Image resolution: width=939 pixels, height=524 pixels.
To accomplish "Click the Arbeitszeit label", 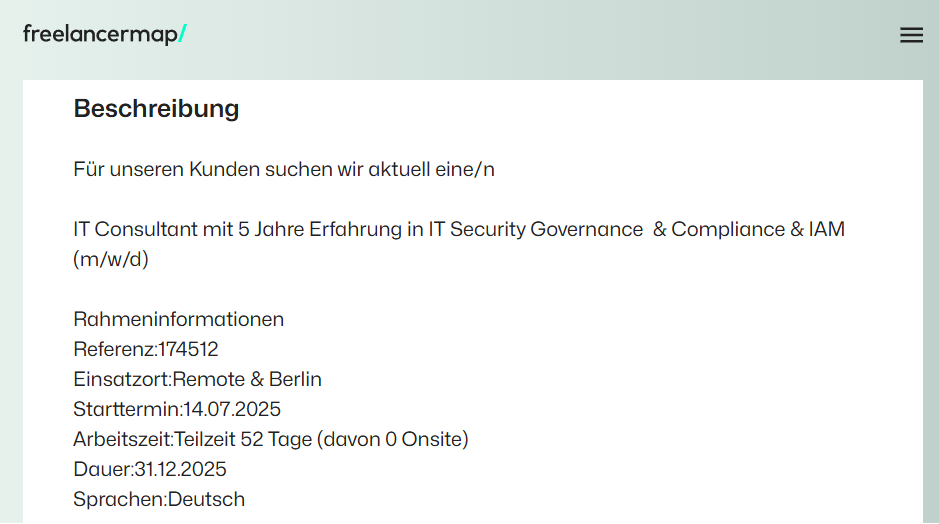I will tap(123, 439).
